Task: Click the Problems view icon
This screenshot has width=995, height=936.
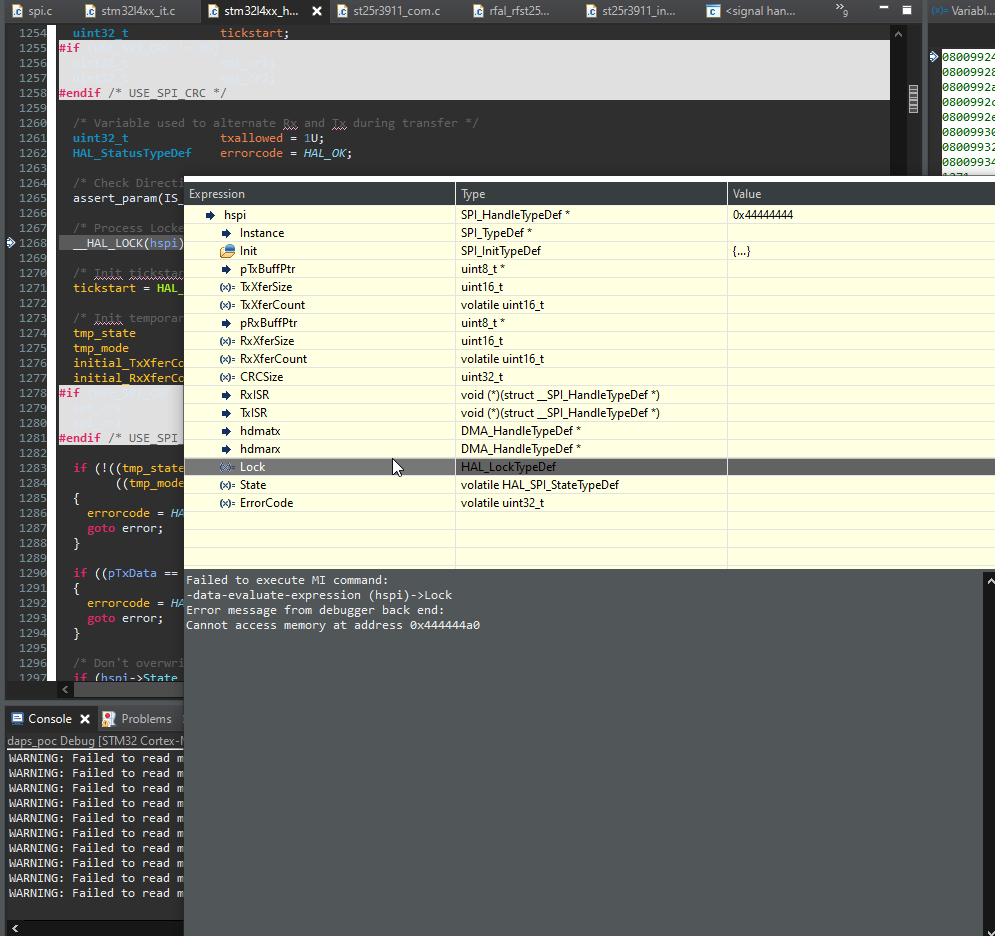Action: pyautogui.click(x=109, y=719)
